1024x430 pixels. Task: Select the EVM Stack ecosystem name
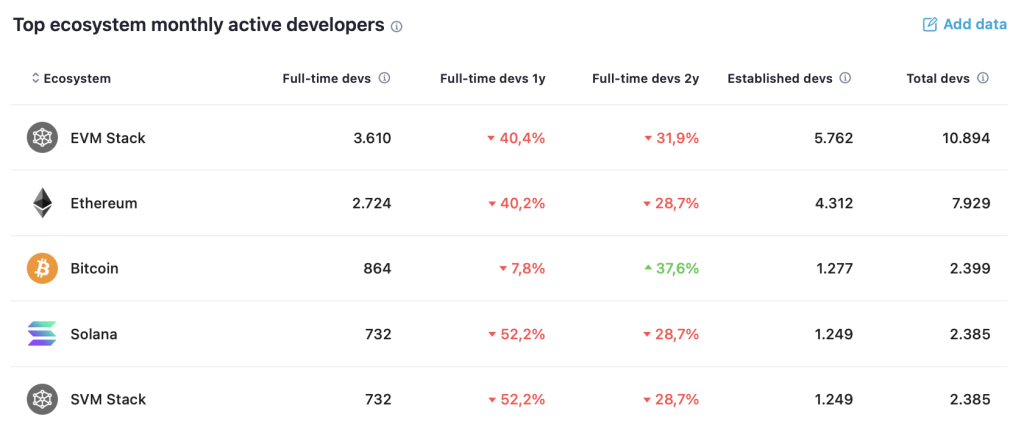(108, 138)
